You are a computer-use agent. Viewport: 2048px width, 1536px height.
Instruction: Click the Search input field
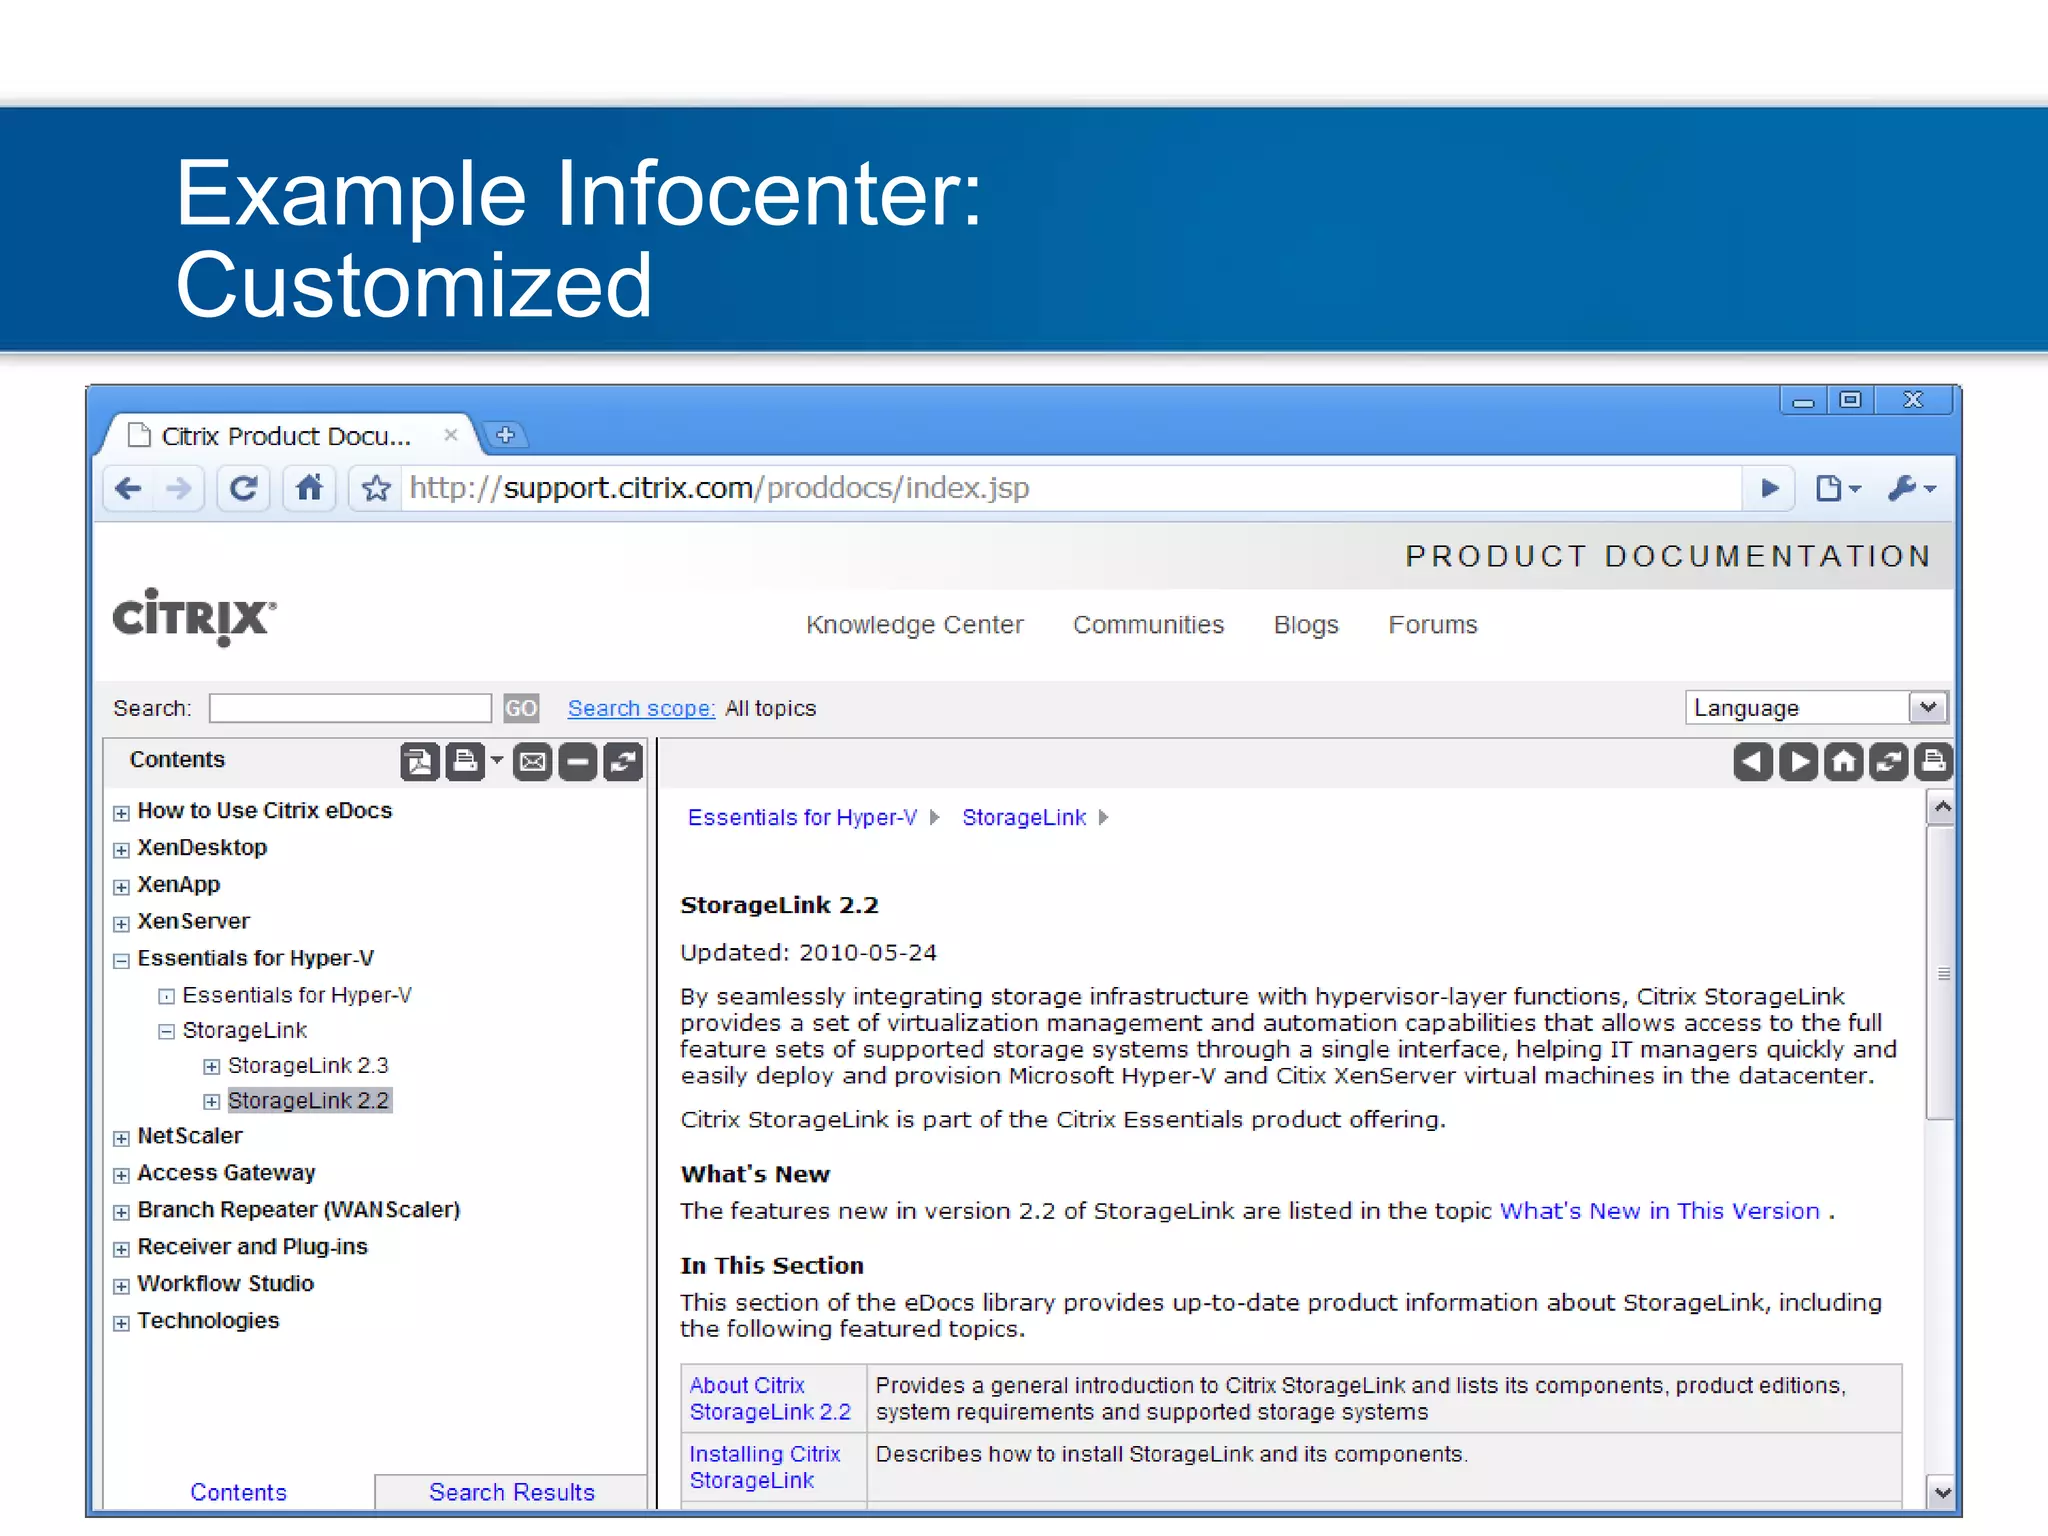tap(350, 708)
